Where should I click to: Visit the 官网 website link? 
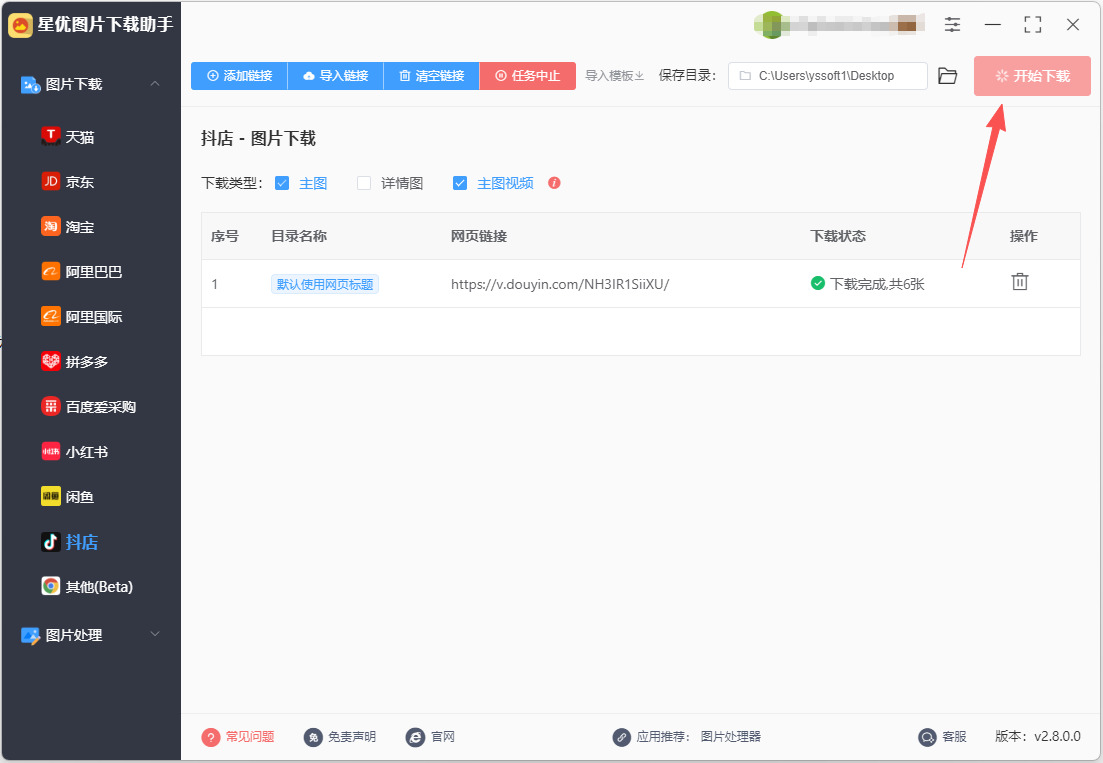[x=431, y=736]
